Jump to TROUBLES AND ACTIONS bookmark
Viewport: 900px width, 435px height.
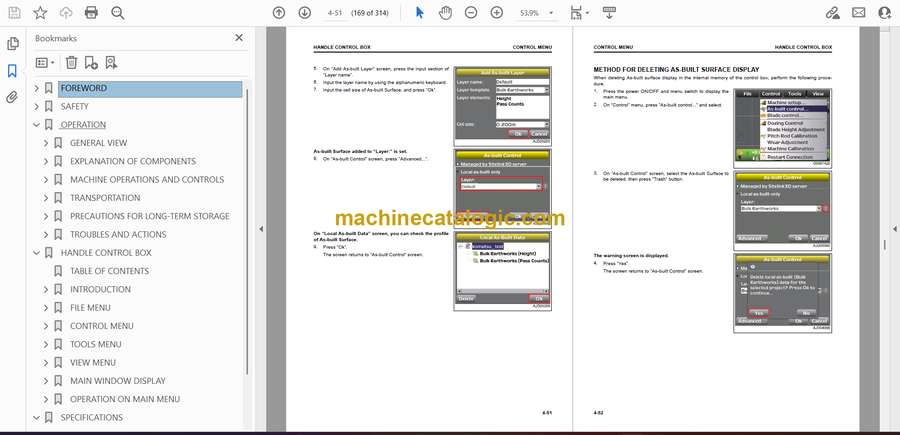(118, 235)
